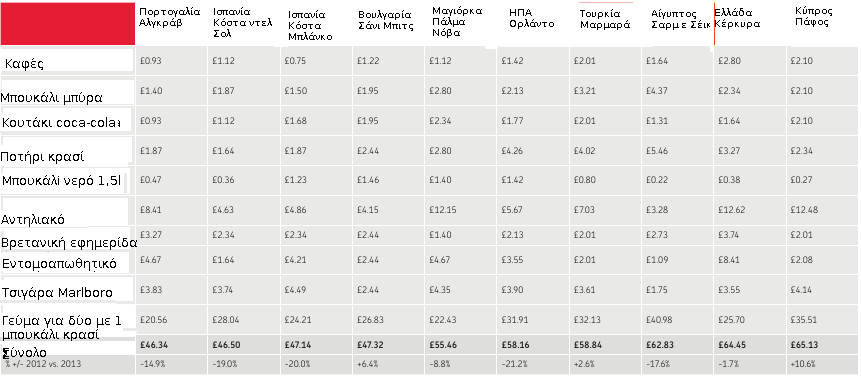
Task: Select the £40.98 meal price for Sharm
Action: point(658,320)
